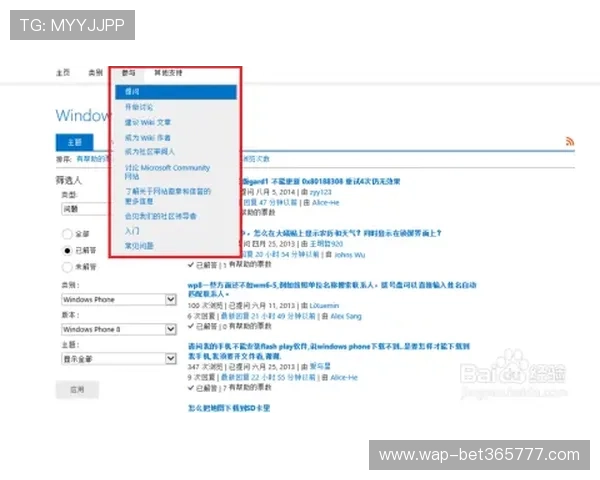Choose 提问 in the dropdown menu
The width and height of the screenshot is (600, 480).
(176, 92)
